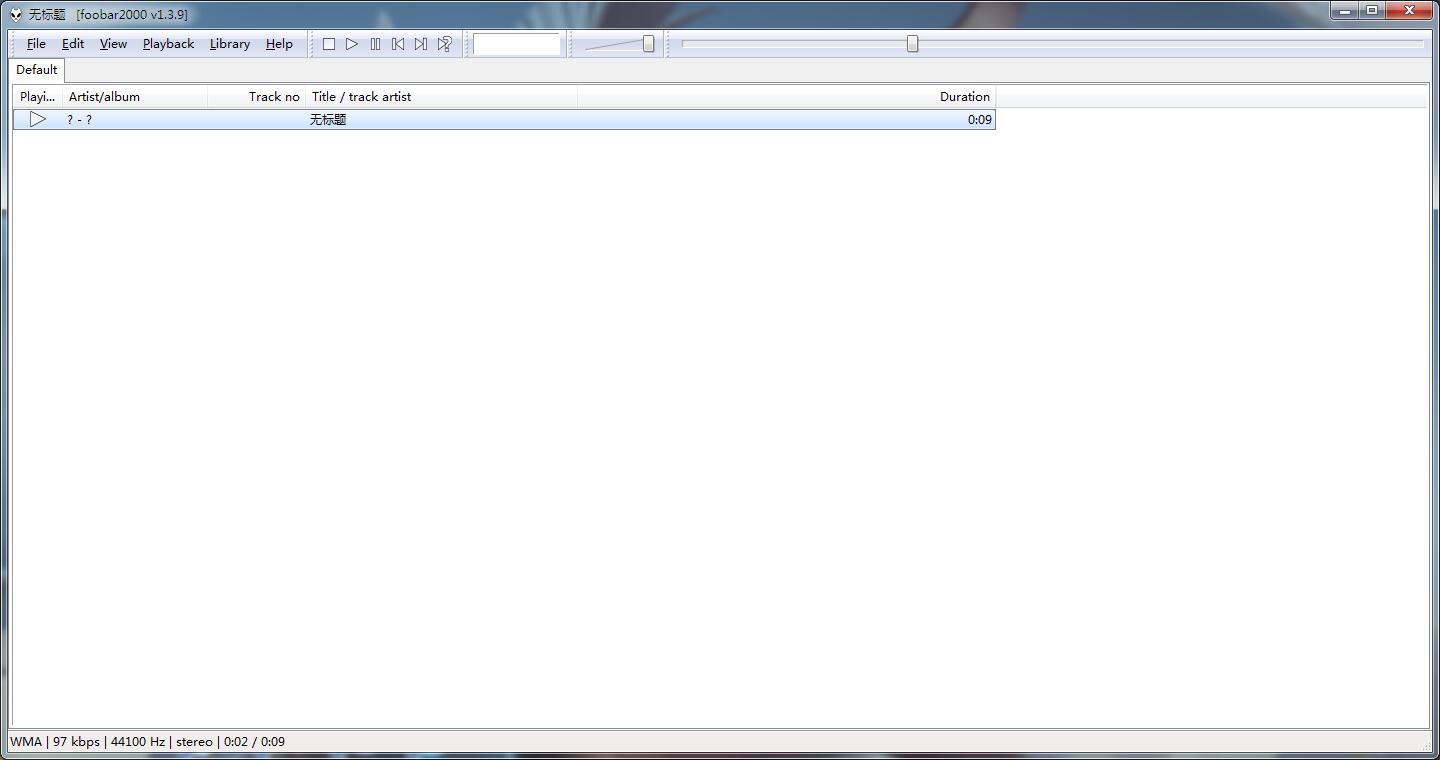Skip to the next track
Image resolution: width=1440 pixels, height=760 pixels.
pos(421,44)
